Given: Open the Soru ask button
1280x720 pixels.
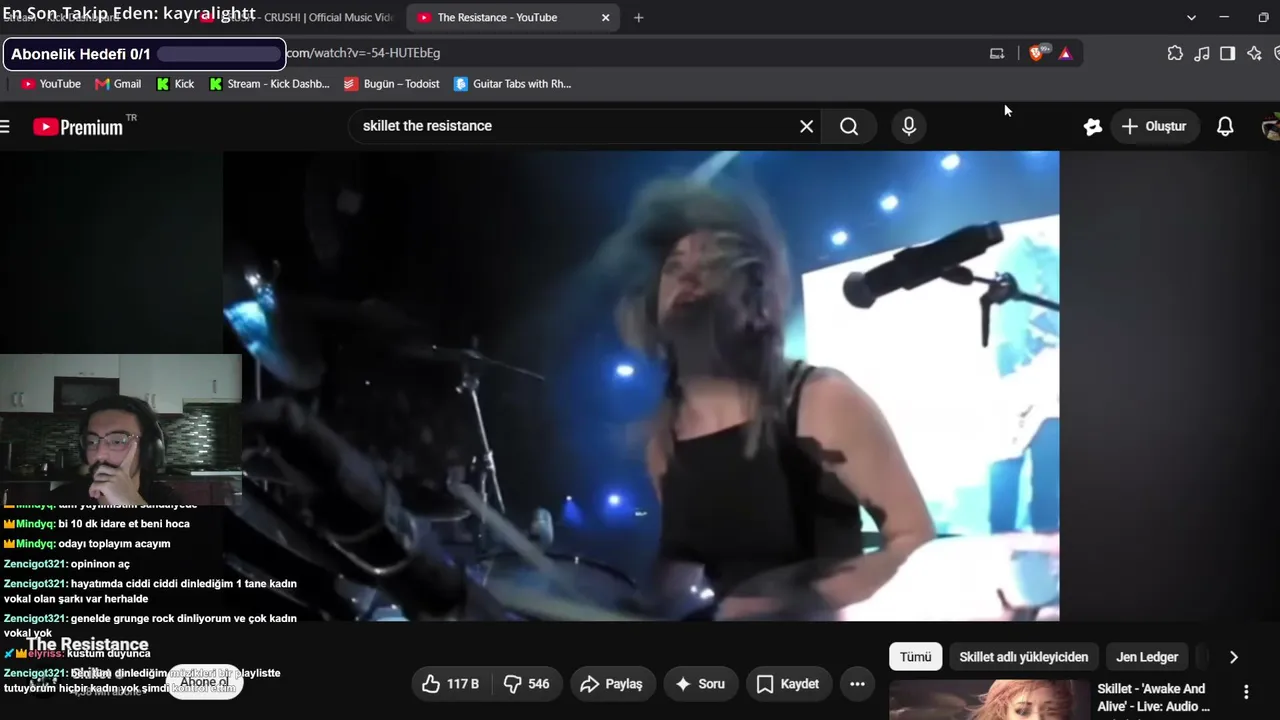Looking at the screenshot, I should pos(700,684).
